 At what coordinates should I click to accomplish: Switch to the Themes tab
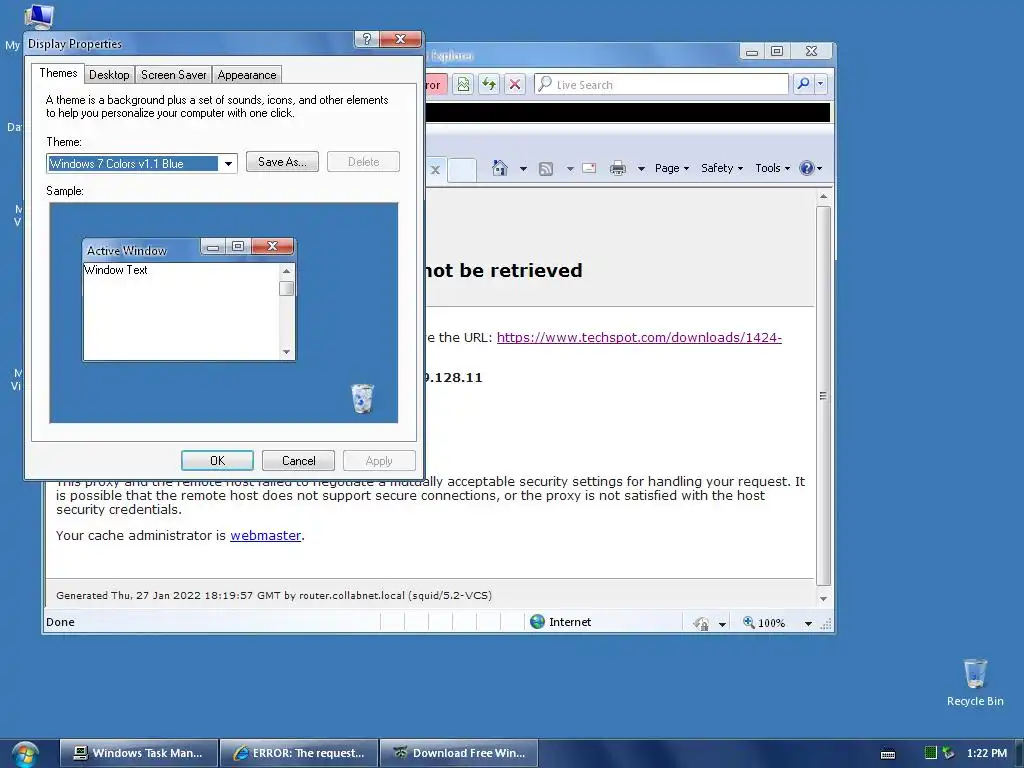click(x=58, y=72)
